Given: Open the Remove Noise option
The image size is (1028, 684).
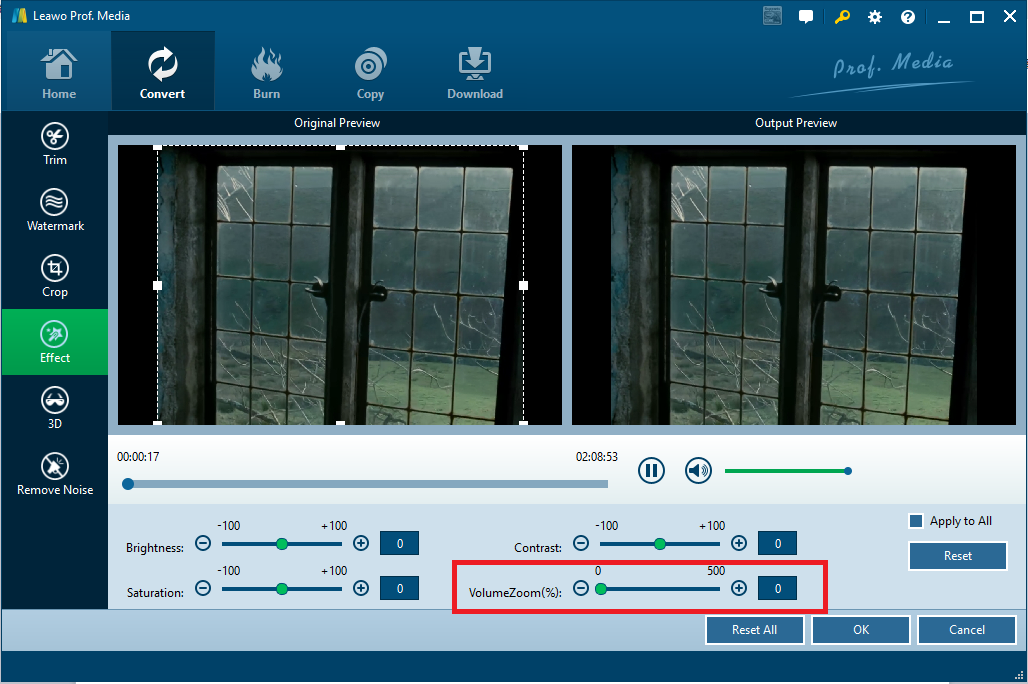Looking at the screenshot, I should point(55,474).
